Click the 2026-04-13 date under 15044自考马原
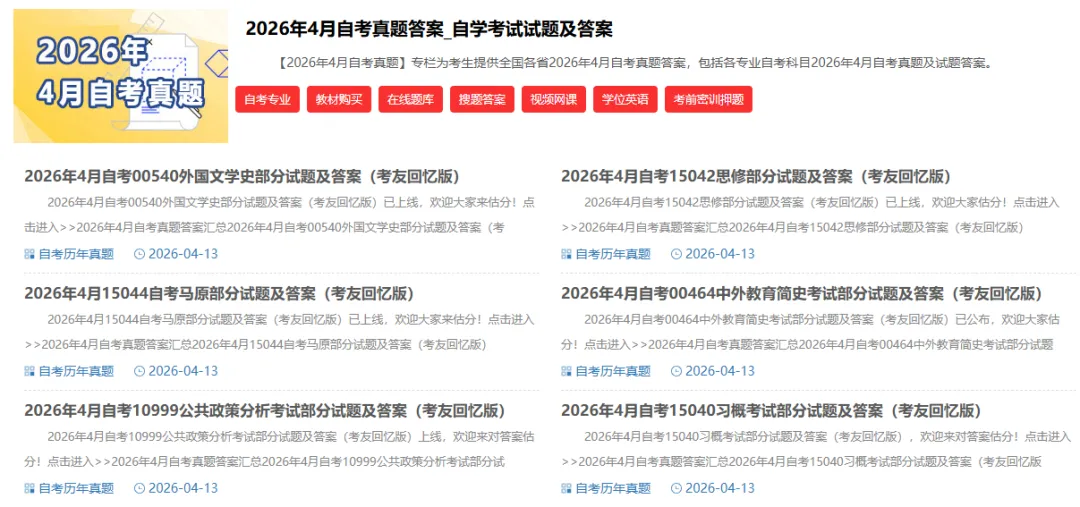 pyautogui.click(x=183, y=371)
